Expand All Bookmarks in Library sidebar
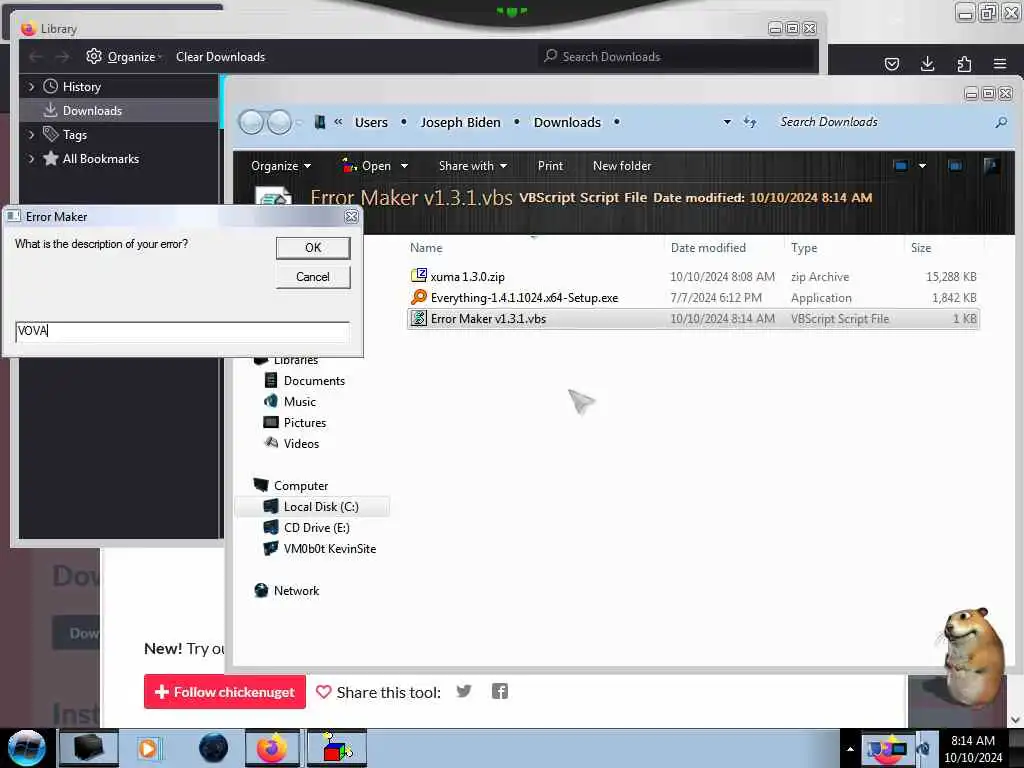Screen dimensions: 1024x768 31,159
